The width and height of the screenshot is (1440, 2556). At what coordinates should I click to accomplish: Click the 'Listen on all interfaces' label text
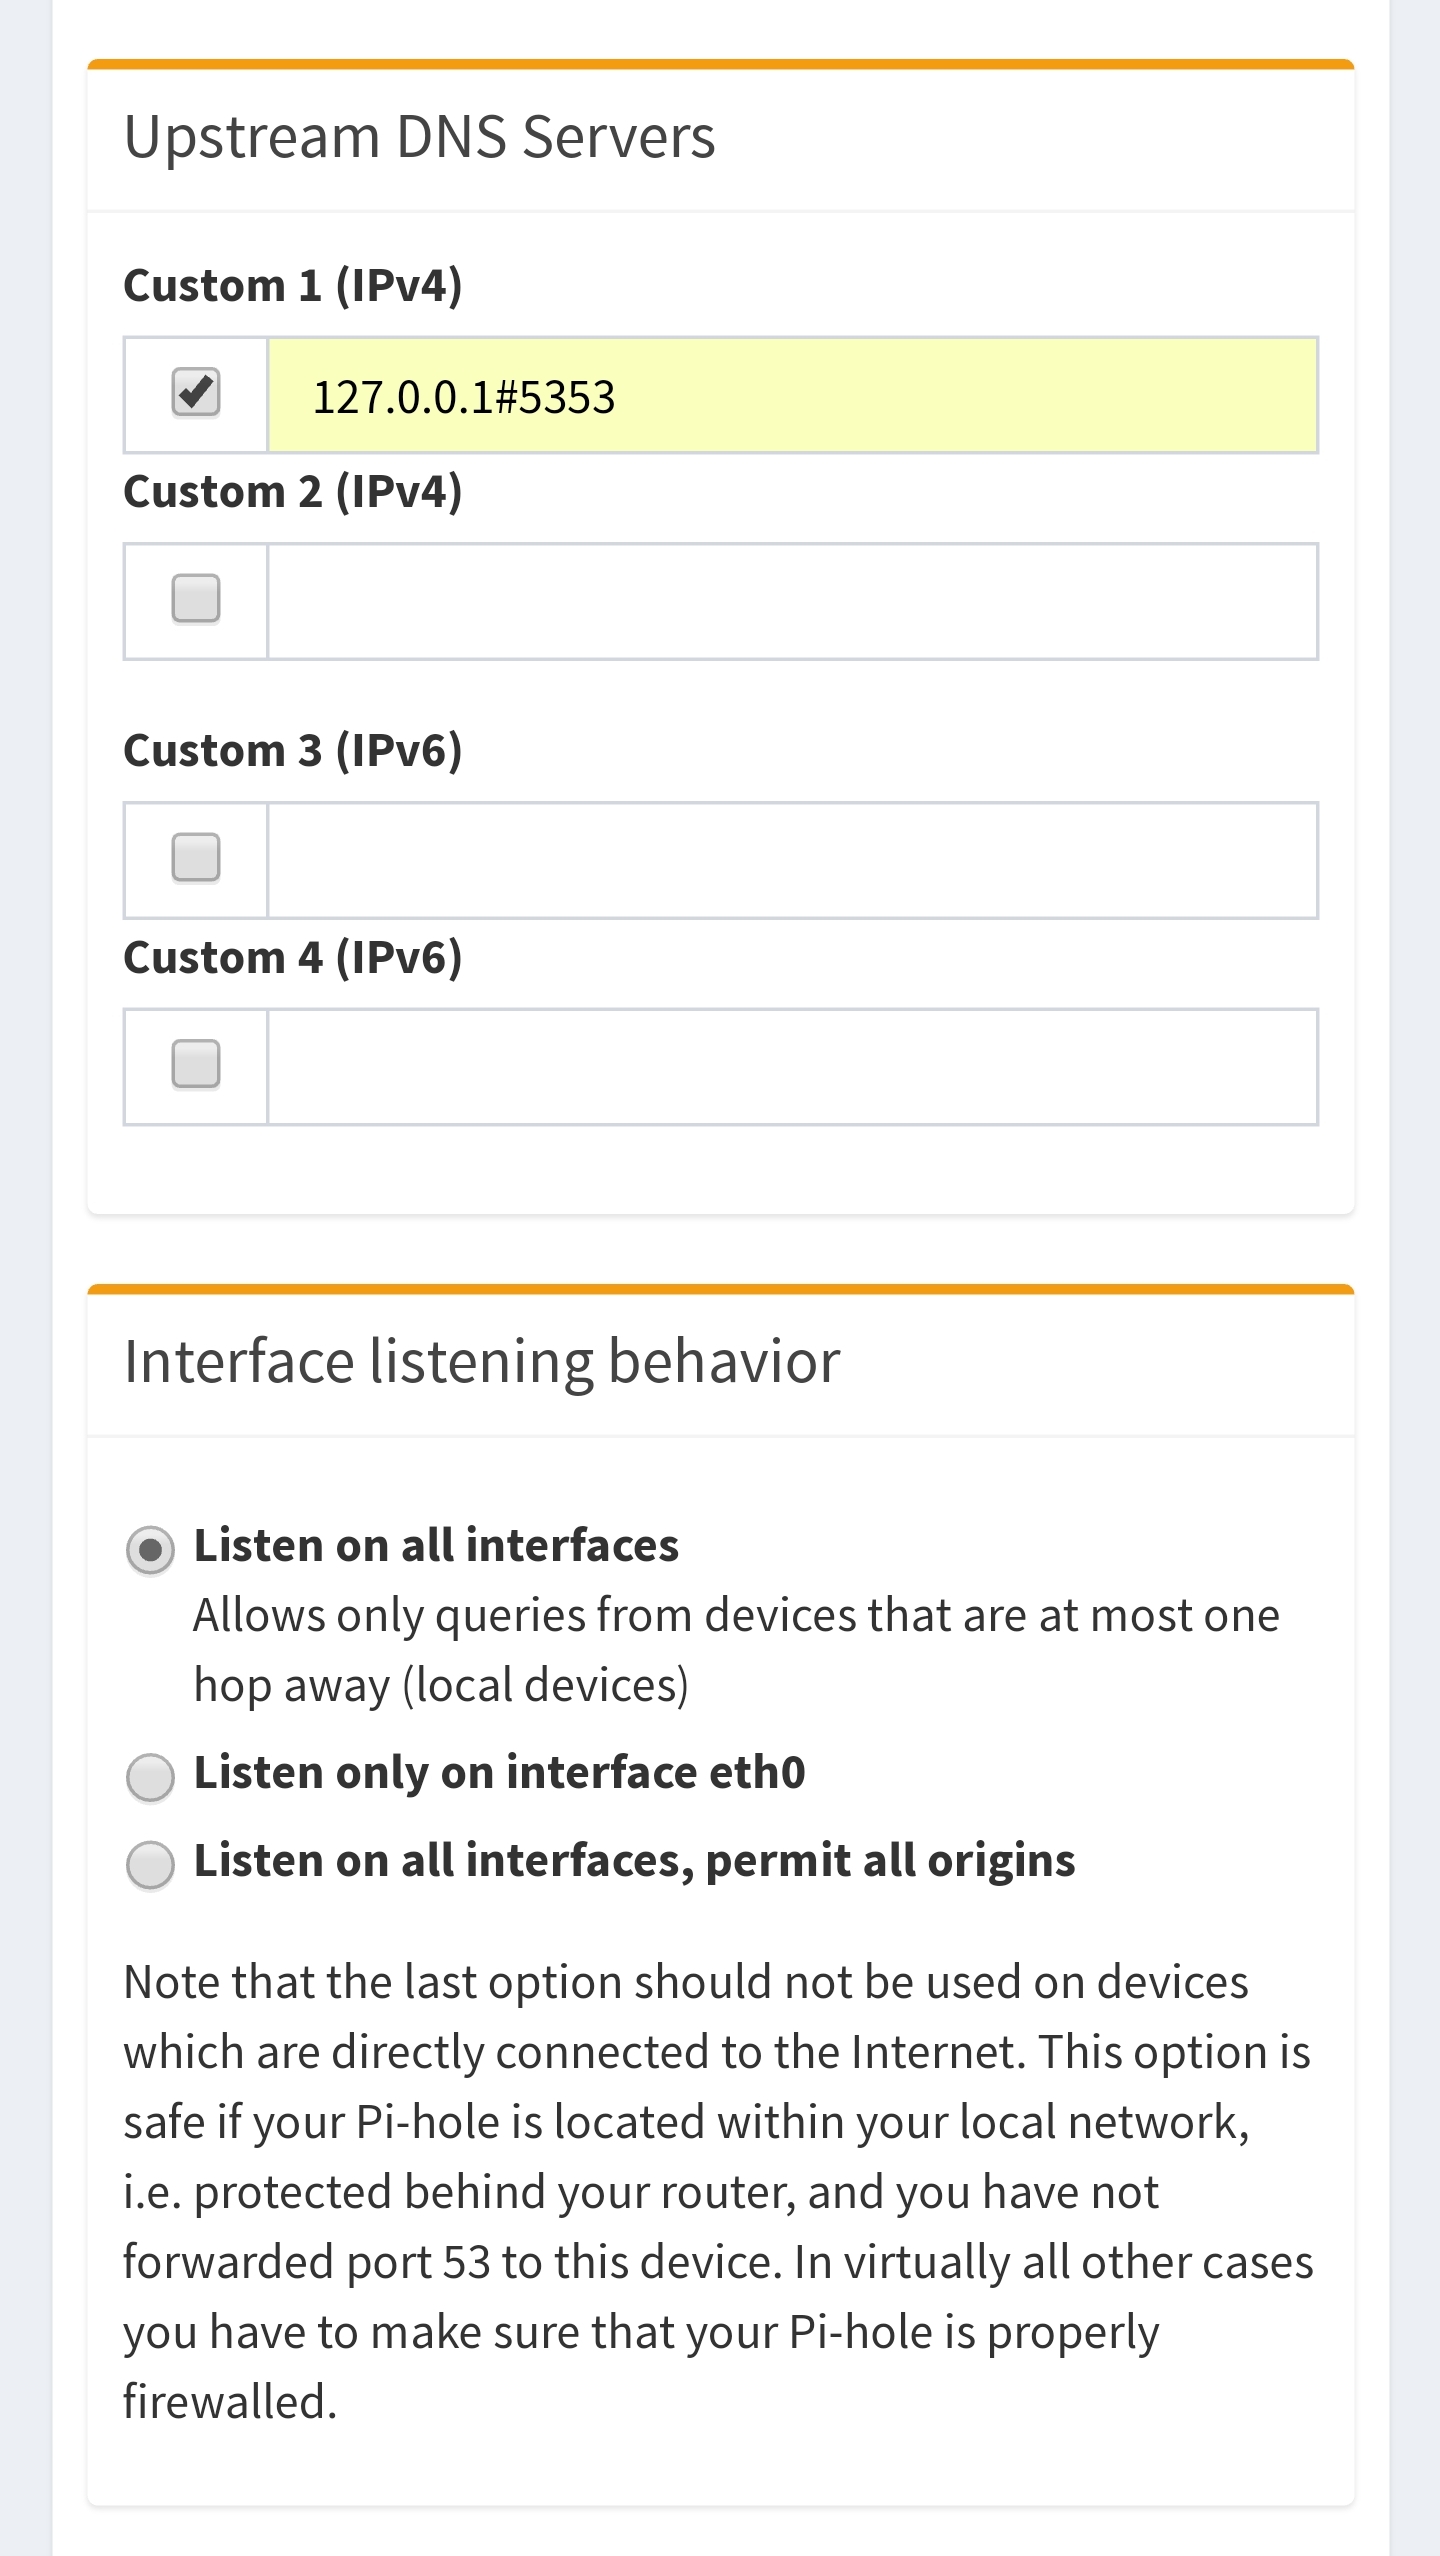436,1546
